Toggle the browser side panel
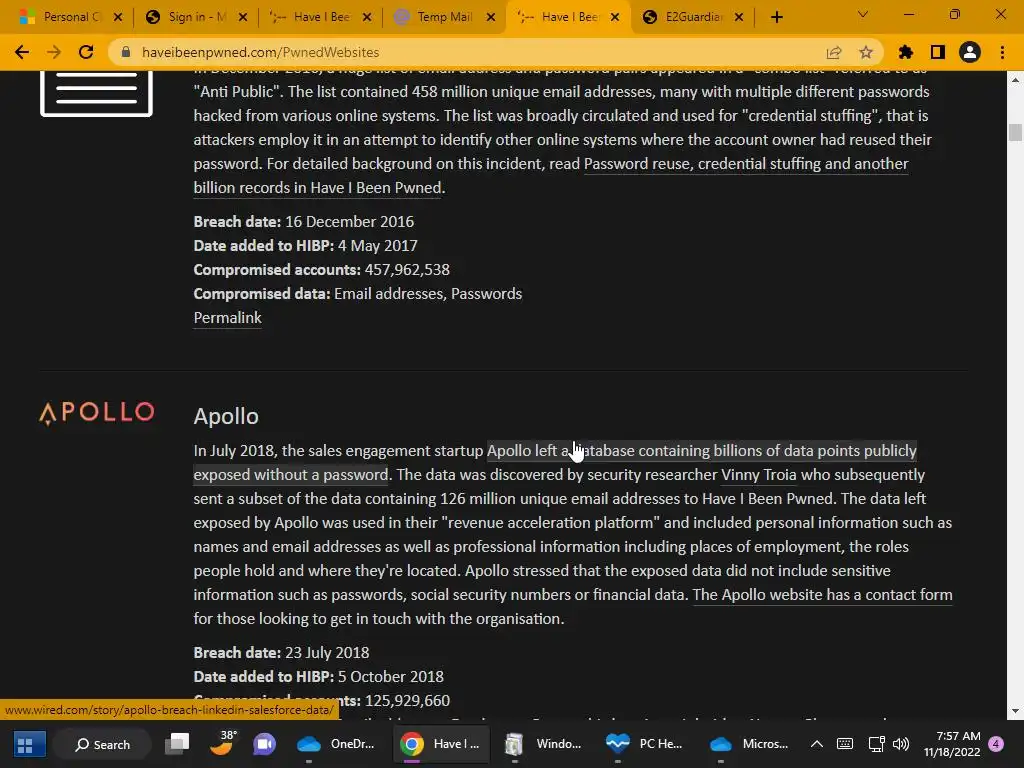The width and height of the screenshot is (1024, 768). pos(938,52)
